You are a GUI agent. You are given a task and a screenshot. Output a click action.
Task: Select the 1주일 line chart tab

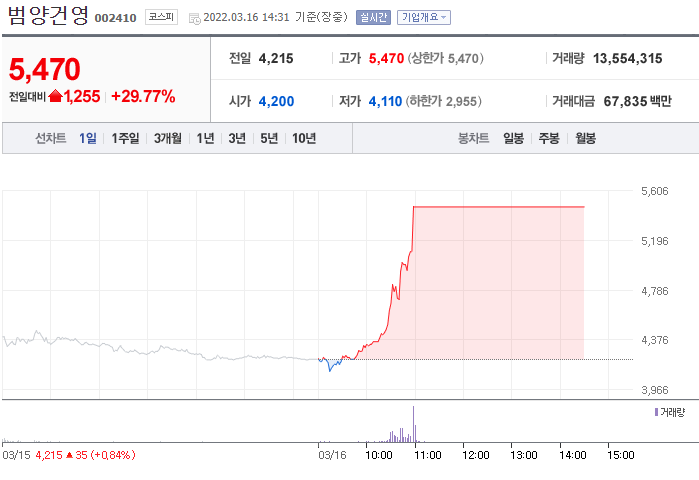coord(125,138)
